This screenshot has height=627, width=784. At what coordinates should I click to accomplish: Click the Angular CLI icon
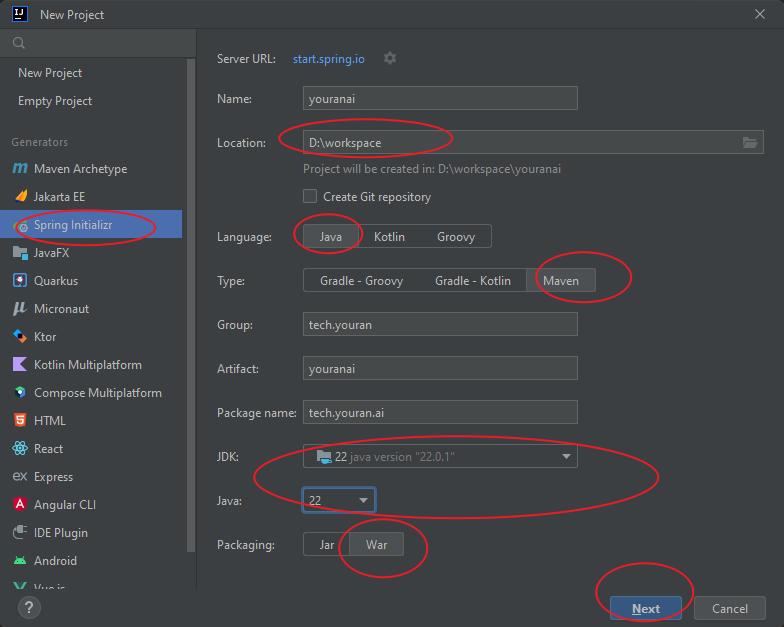point(20,504)
